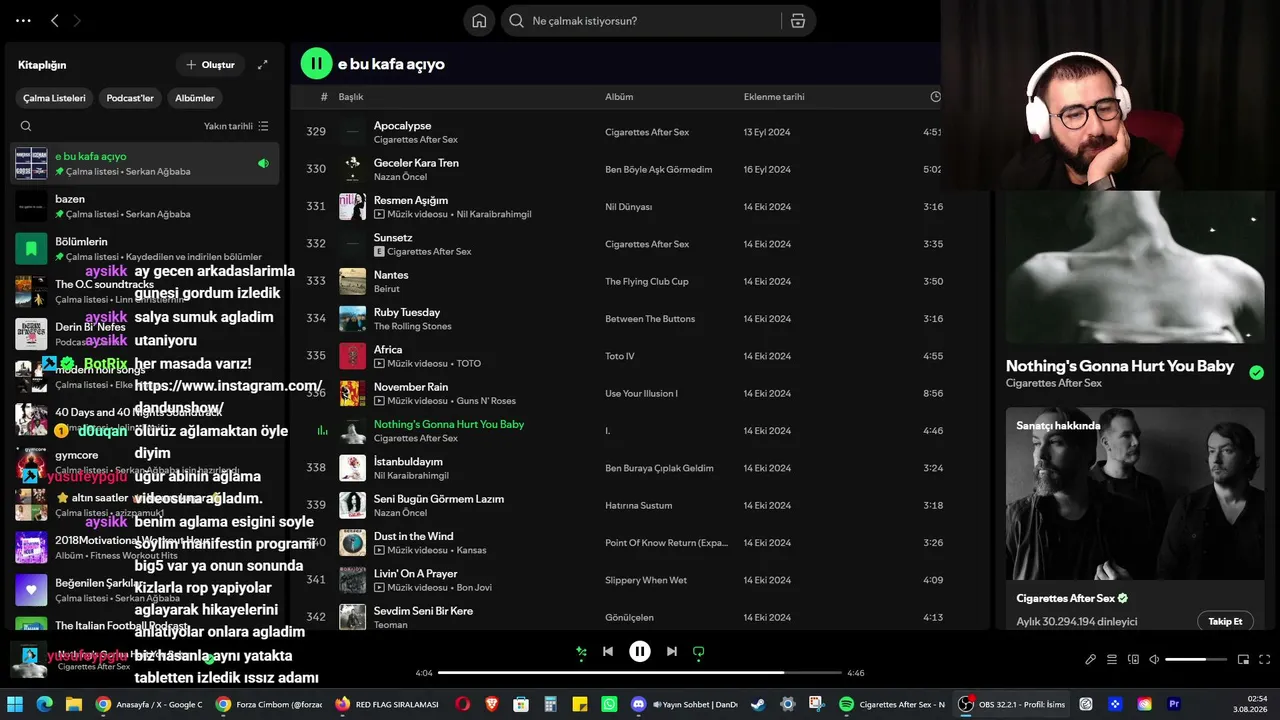
Task: Expand the library with the arrows icon
Action: coord(263,65)
